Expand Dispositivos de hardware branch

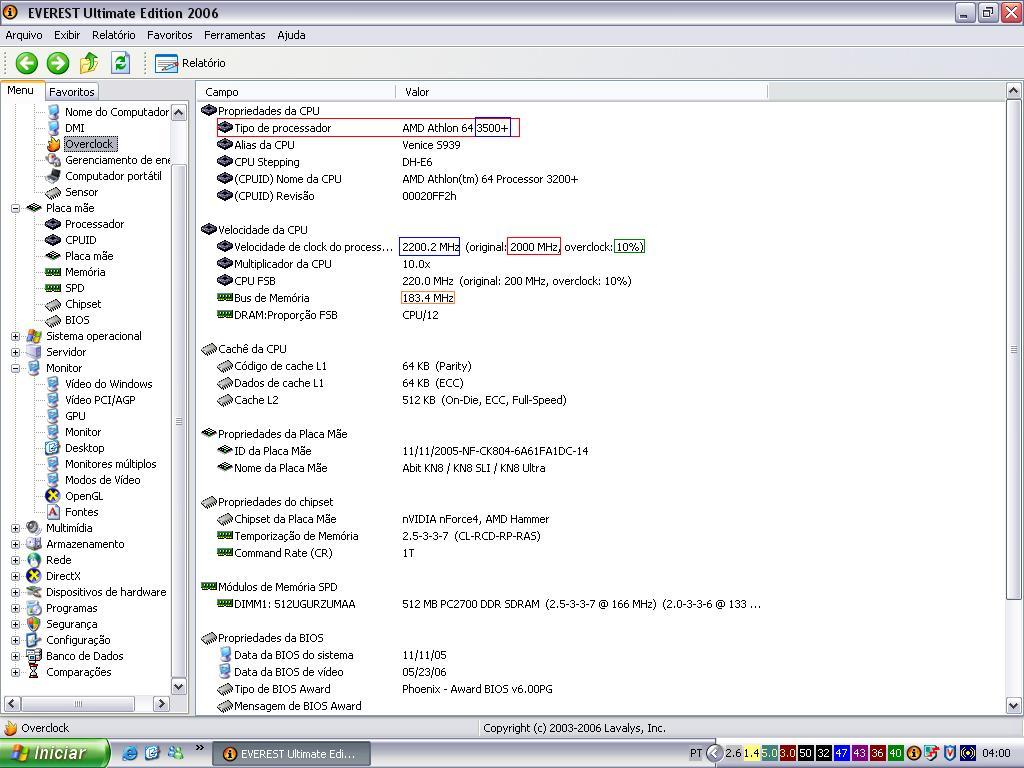coord(16,592)
